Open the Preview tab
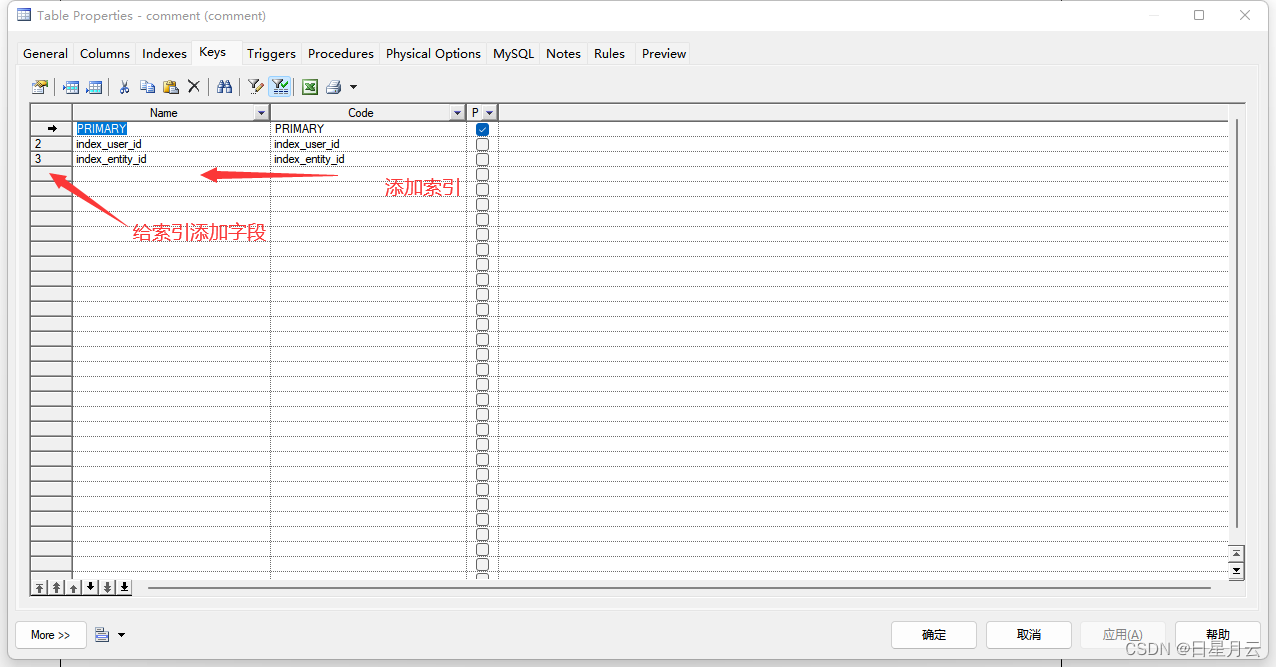Viewport: 1276px width, 667px height. [664, 54]
